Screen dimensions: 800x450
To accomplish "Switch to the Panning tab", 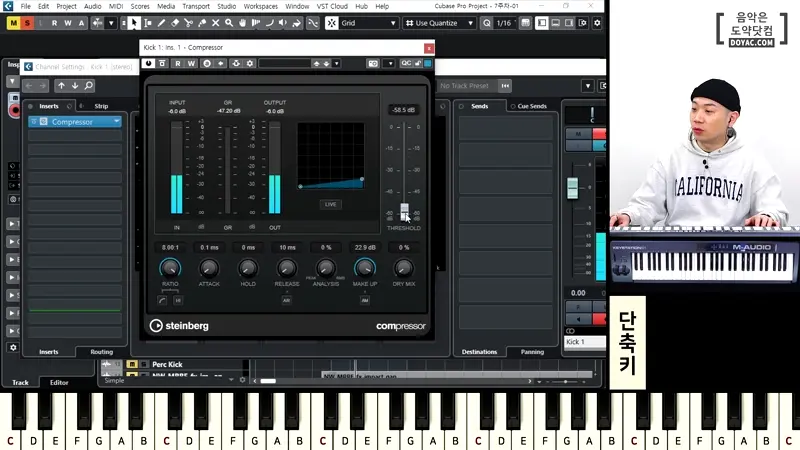I will pos(532,352).
